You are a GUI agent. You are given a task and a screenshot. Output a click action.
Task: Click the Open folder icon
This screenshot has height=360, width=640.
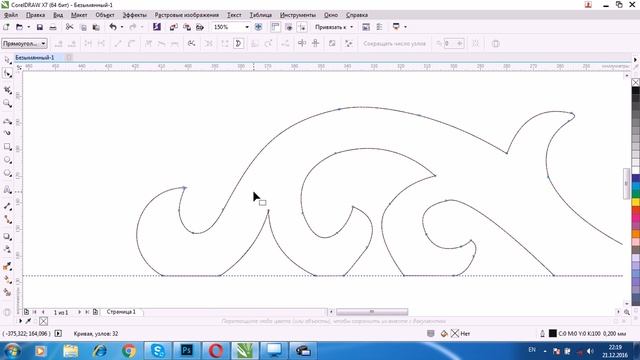pyautogui.click(x=19, y=27)
